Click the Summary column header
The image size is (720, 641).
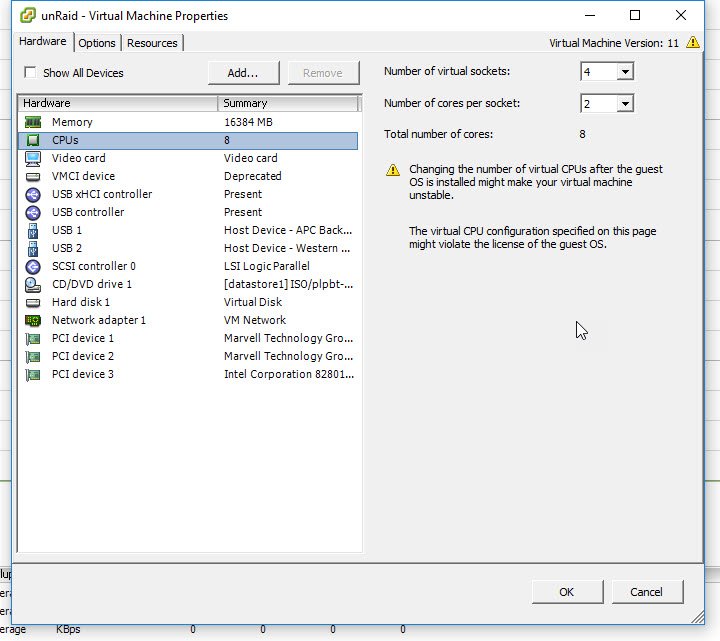[x=287, y=103]
